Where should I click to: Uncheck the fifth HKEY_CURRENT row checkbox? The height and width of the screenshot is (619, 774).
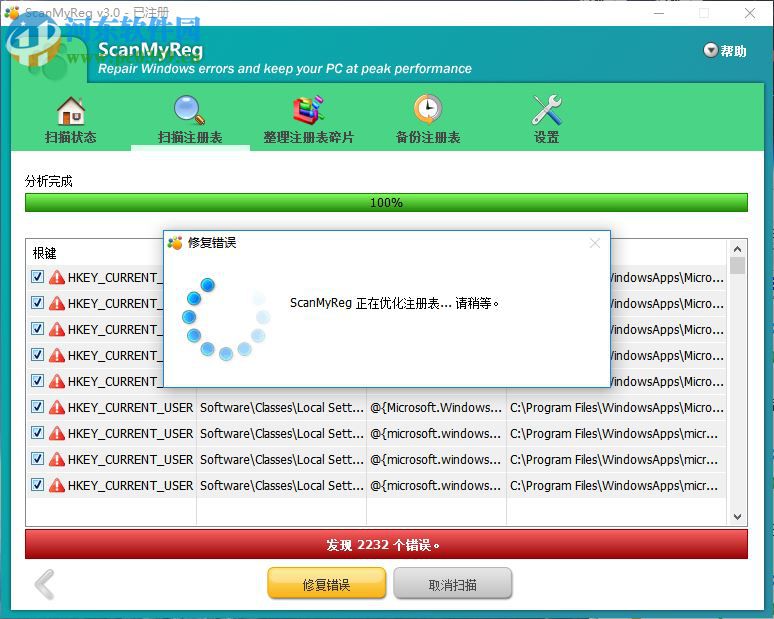(x=38, y=381)
